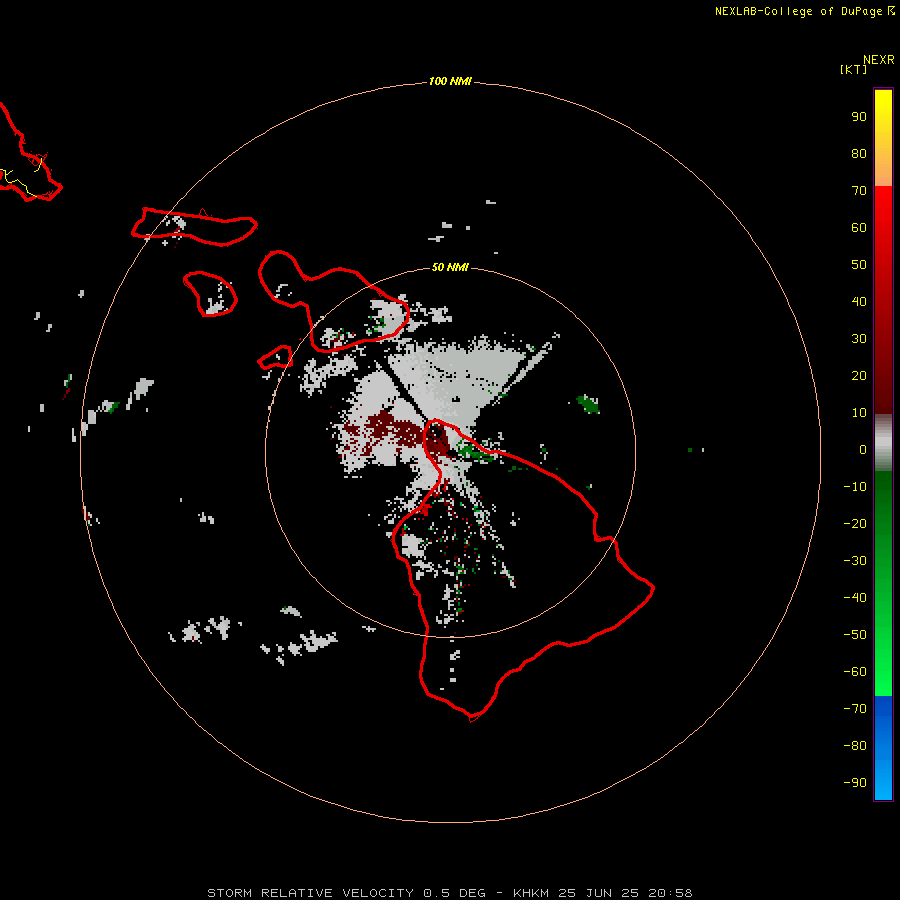The height and width of the screenshot is (900, 900).
Task: Click the "60" value on the velocity scale
Action: [x=859, y=228]
